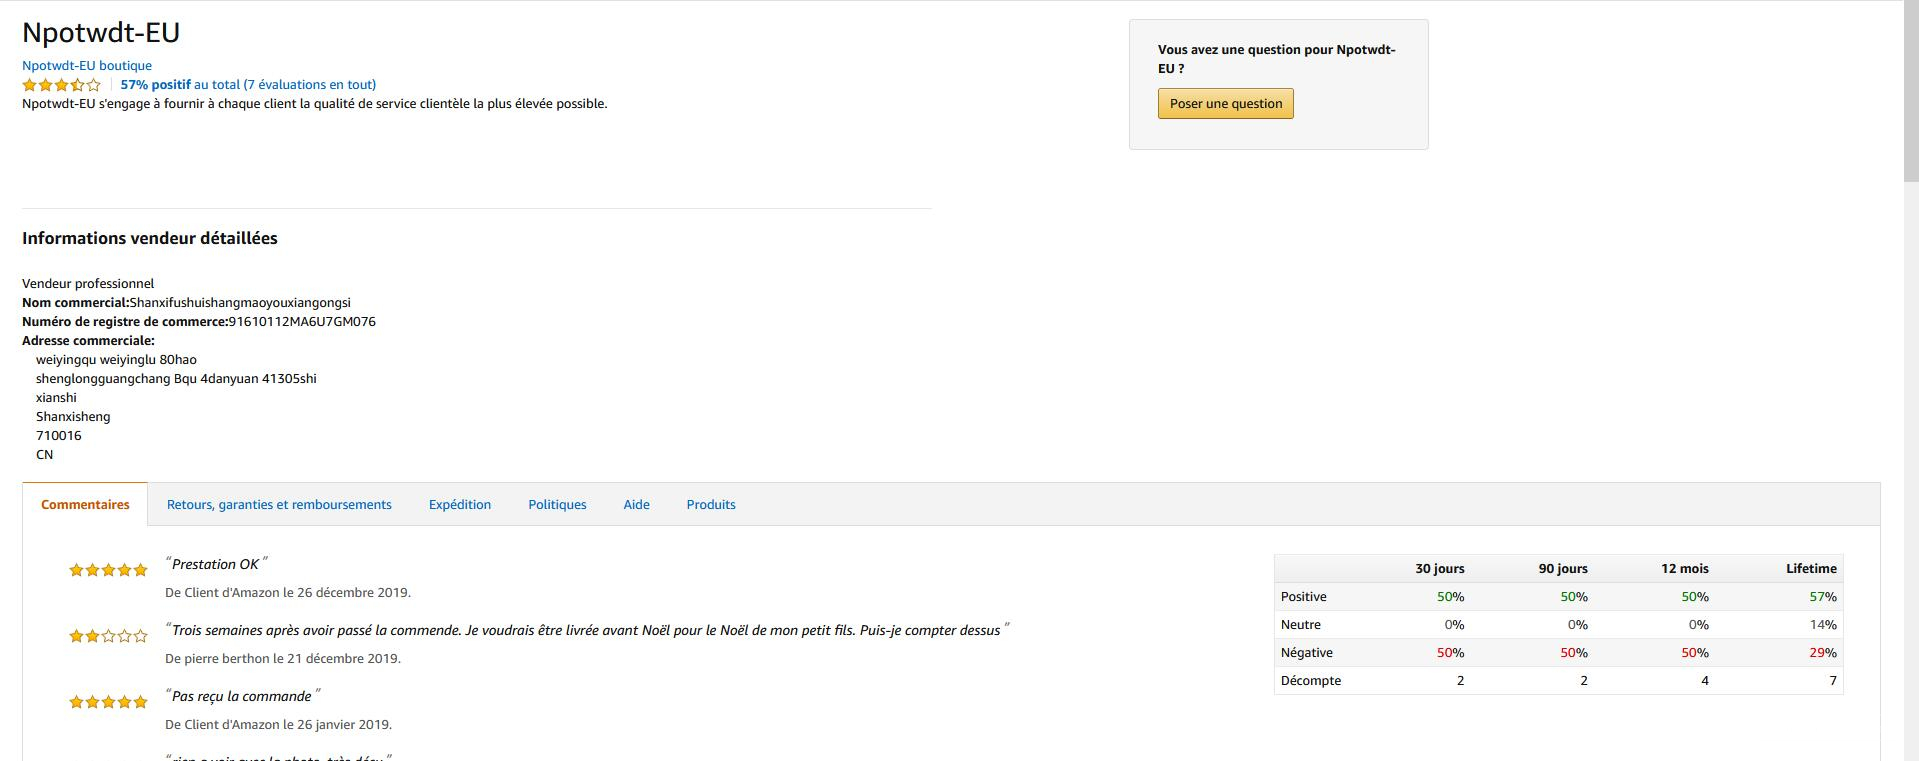Open the Npotwdt-EU boutique link
Screen dimensions: 1919x761
pyautogui.click(x=87, y=65)
